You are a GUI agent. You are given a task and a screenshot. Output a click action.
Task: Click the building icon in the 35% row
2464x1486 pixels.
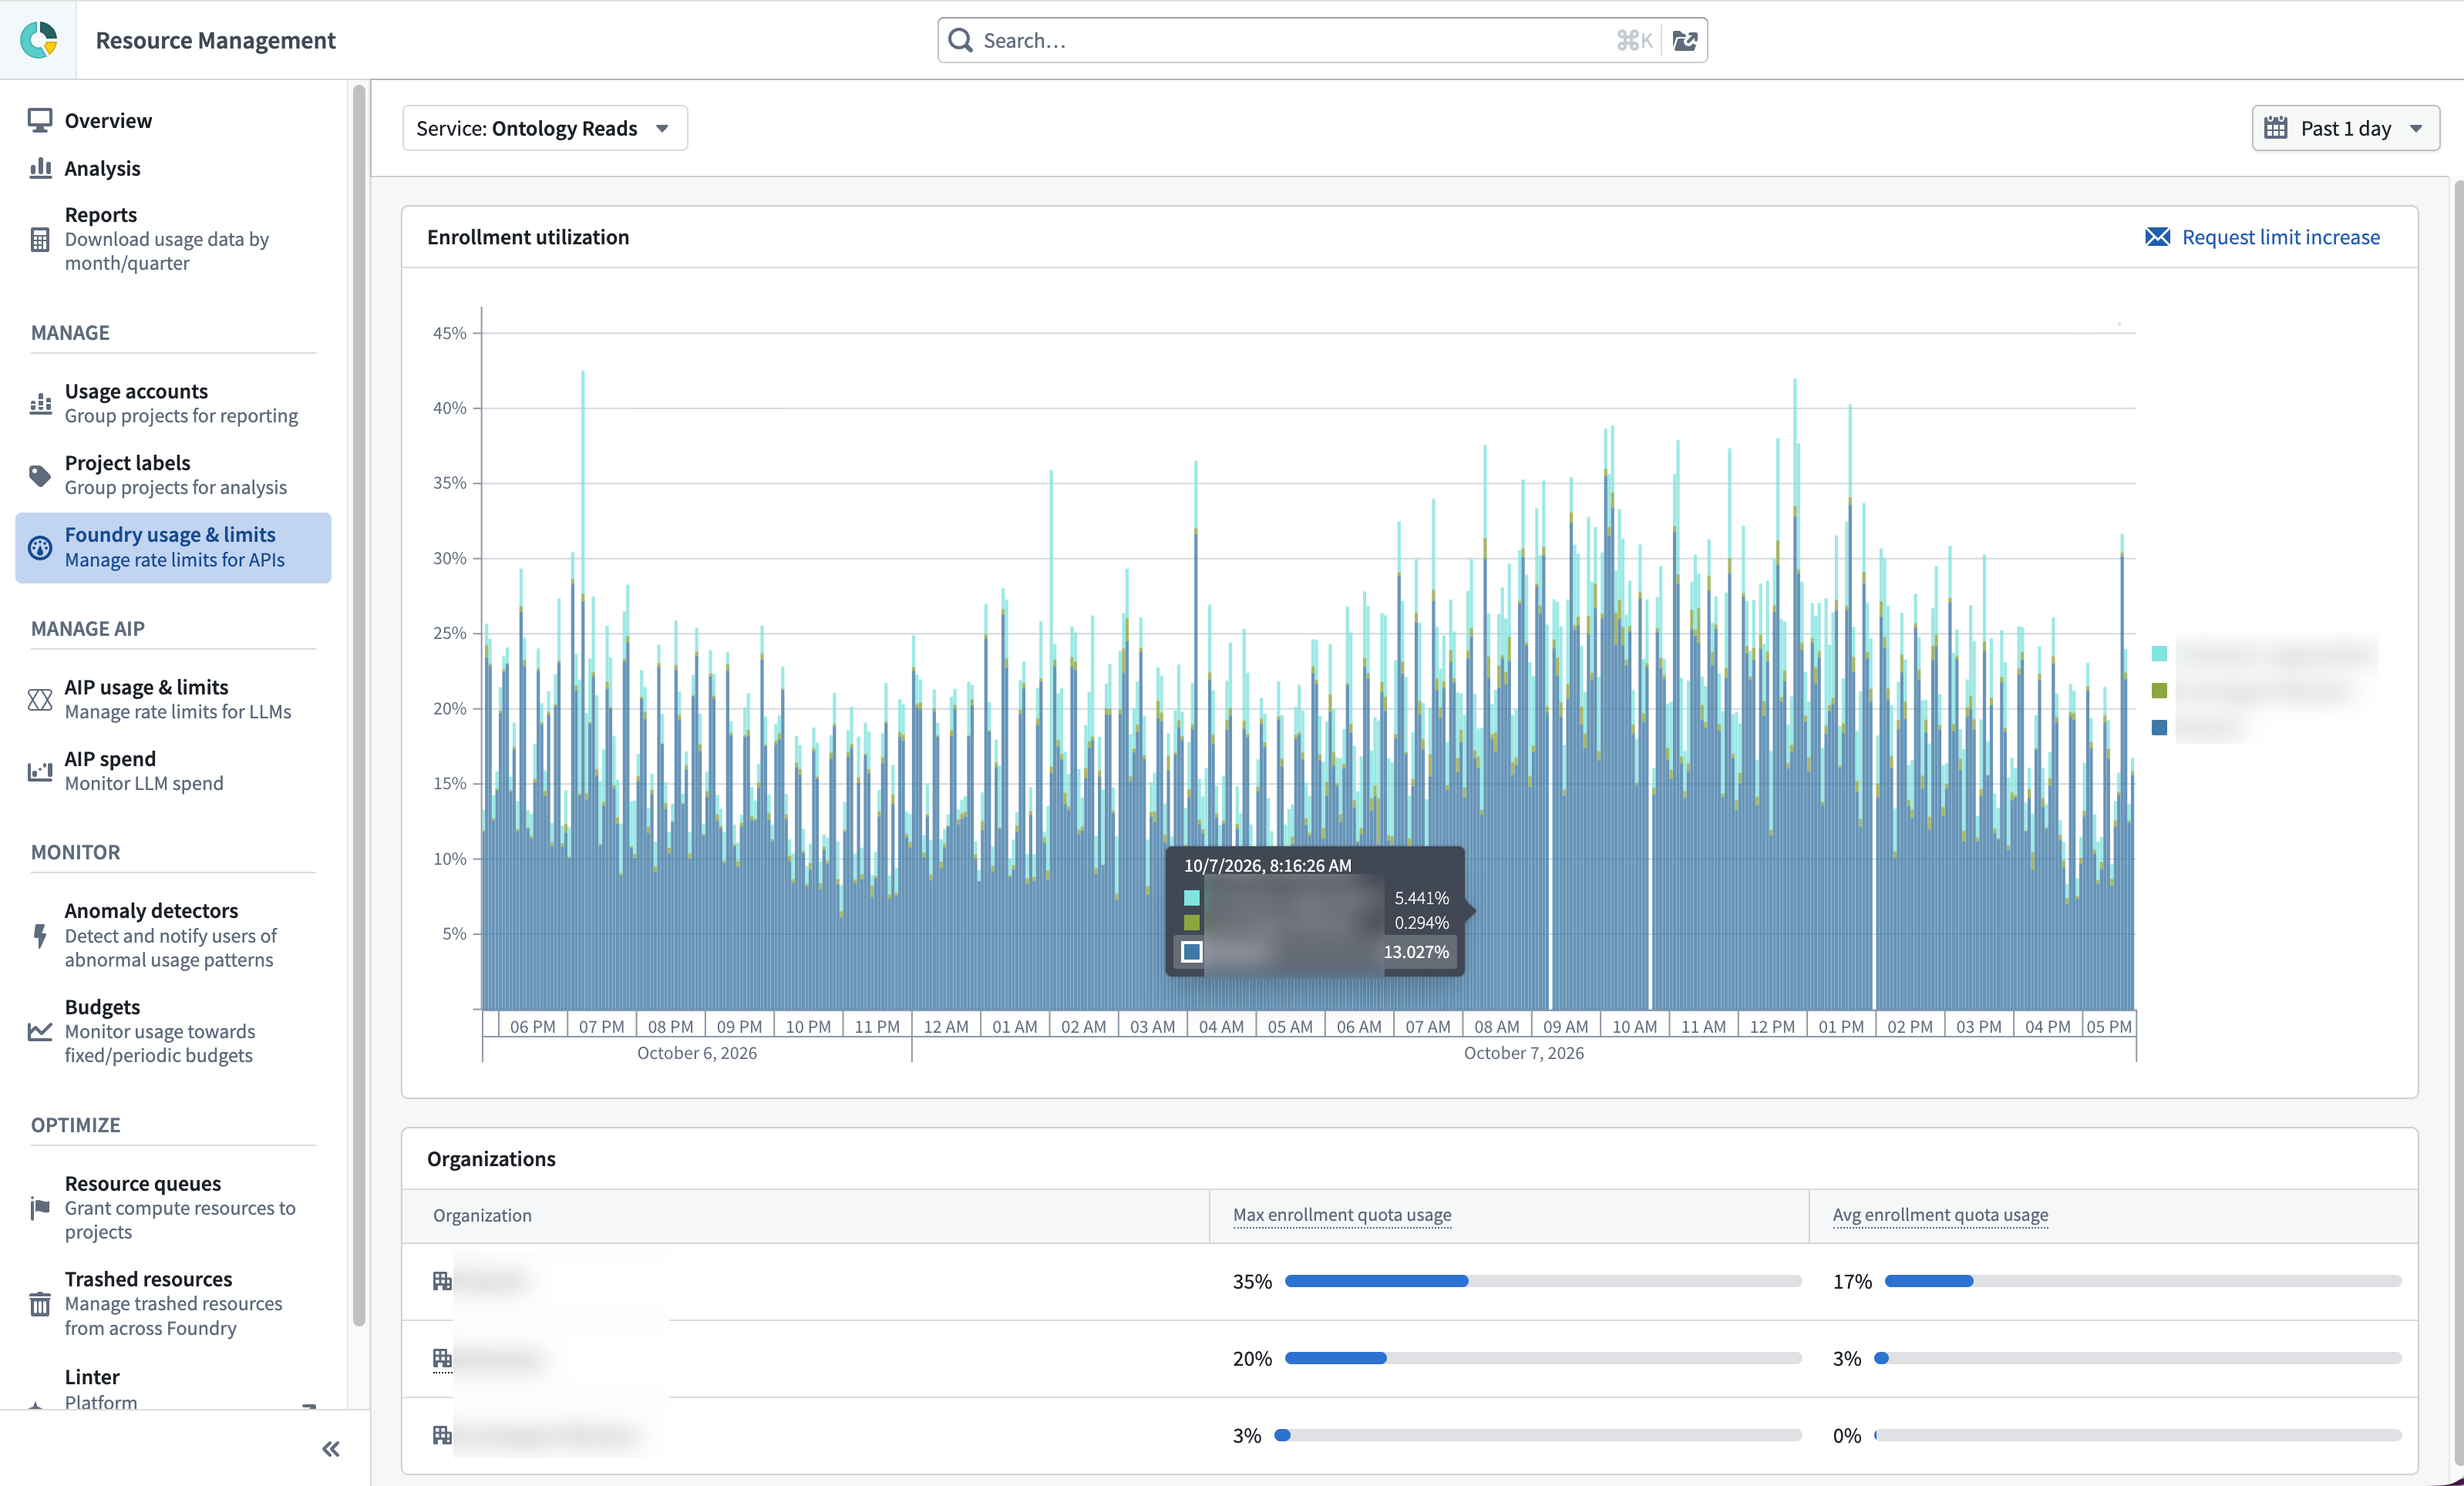(x=442, y=1281)
